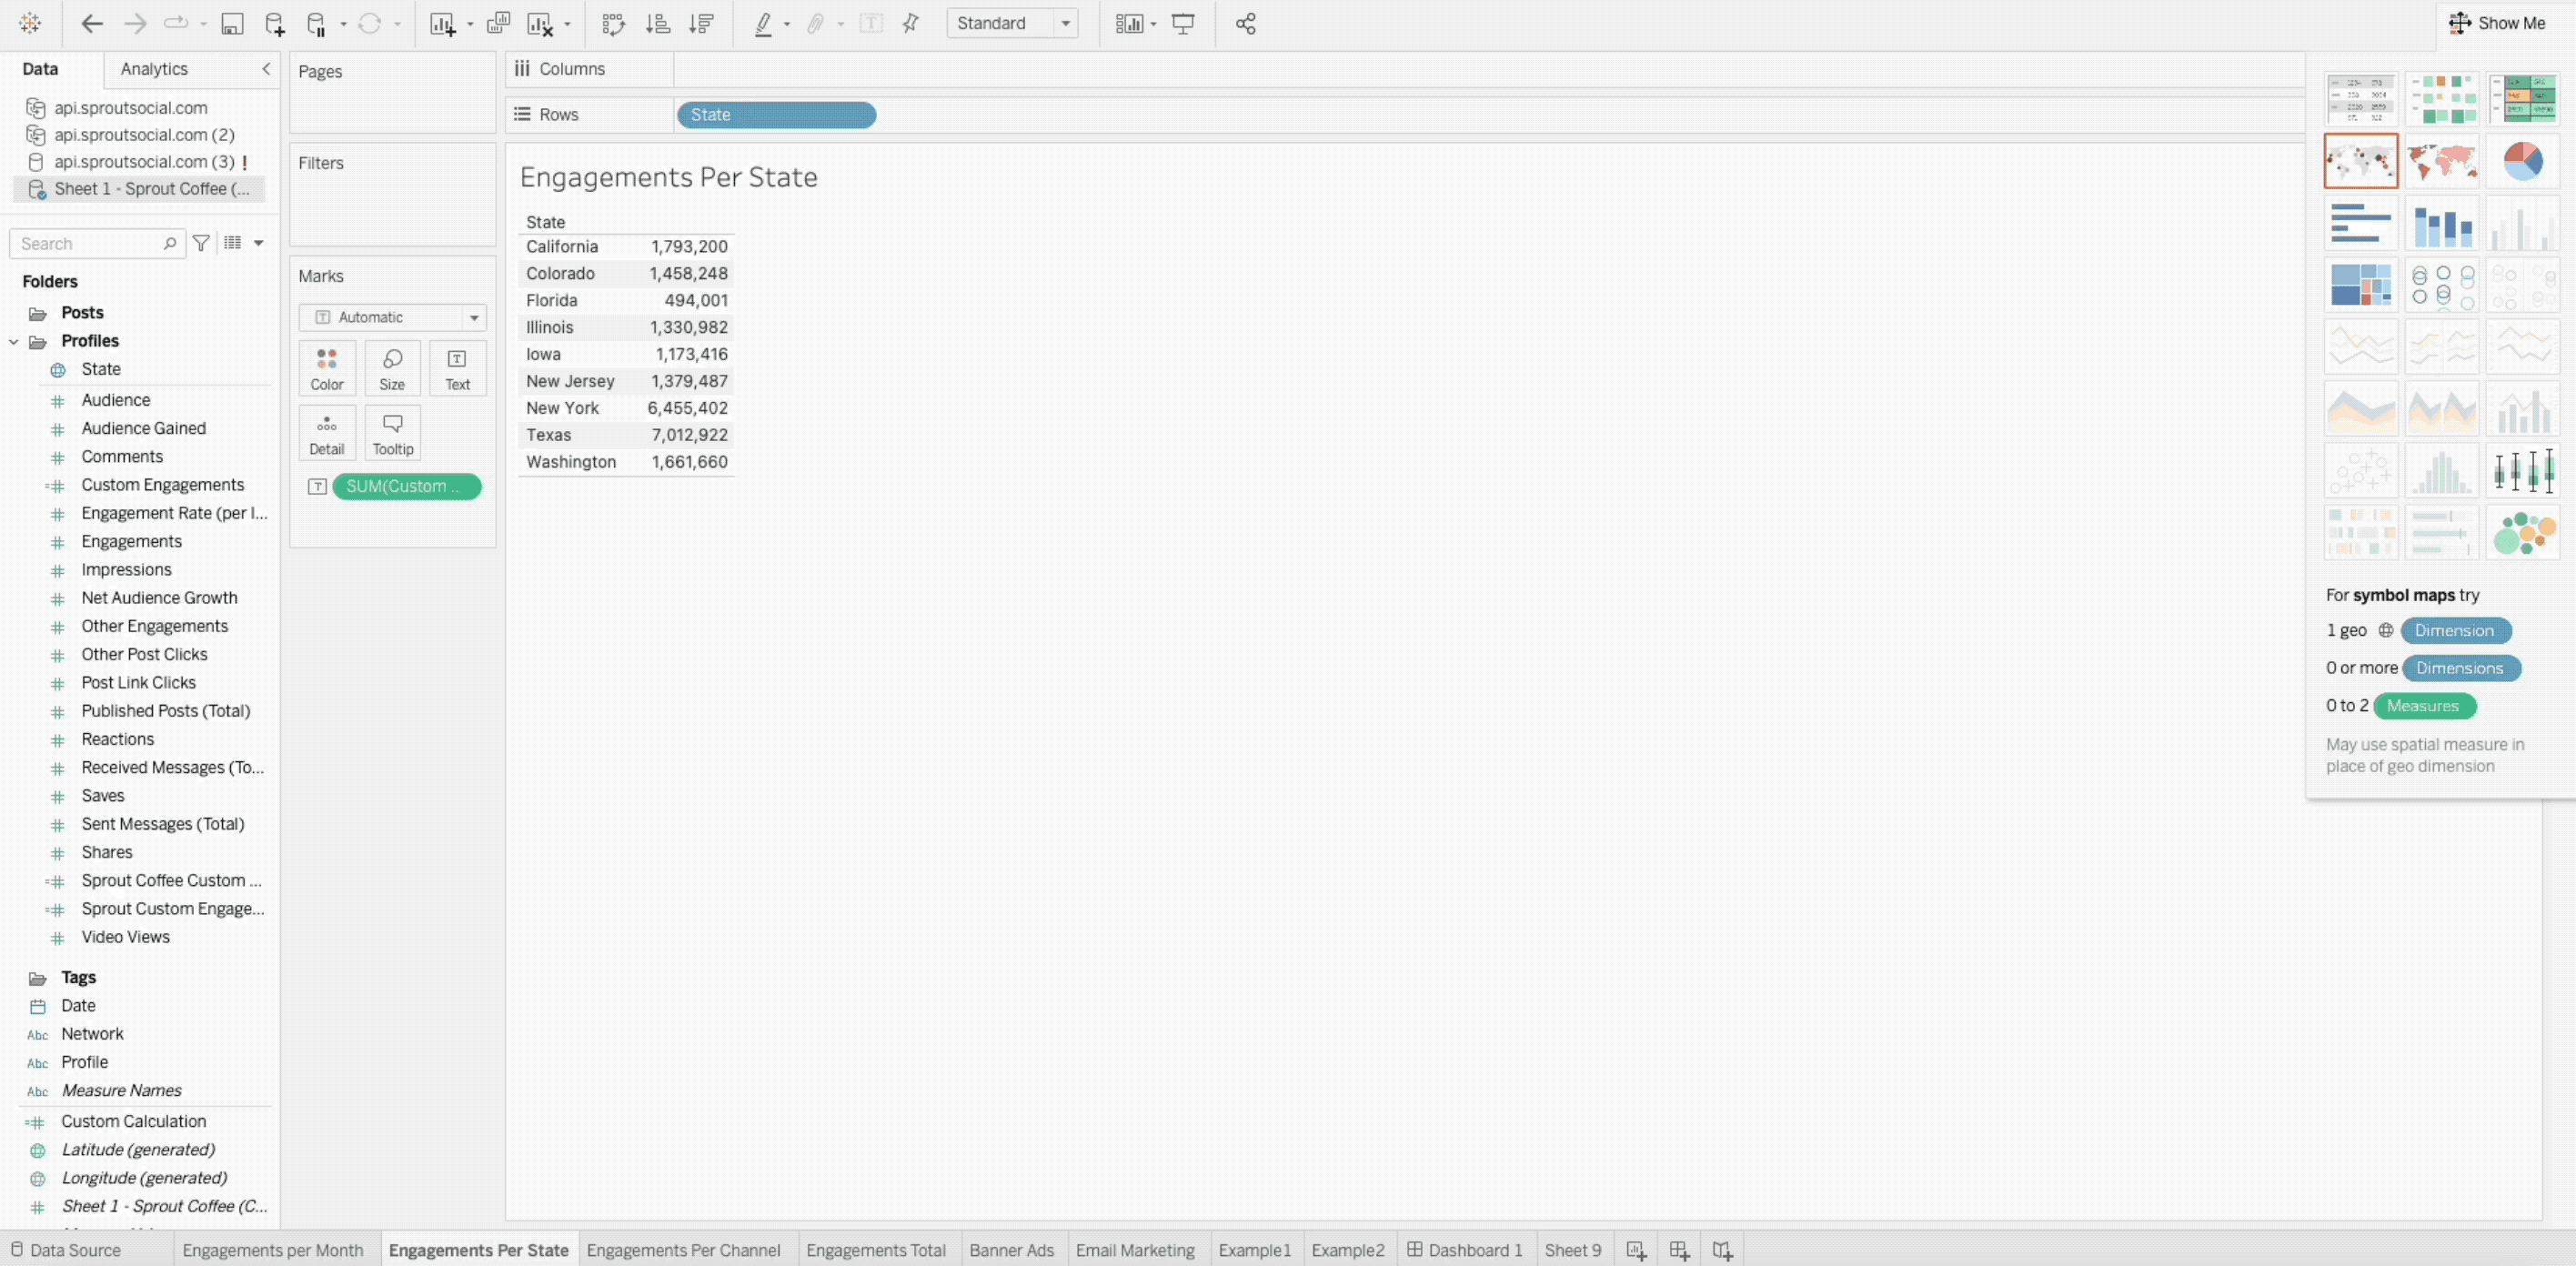Collapse the Profiles folder
Screen dimensions: 2576x1266
(14, 341)
